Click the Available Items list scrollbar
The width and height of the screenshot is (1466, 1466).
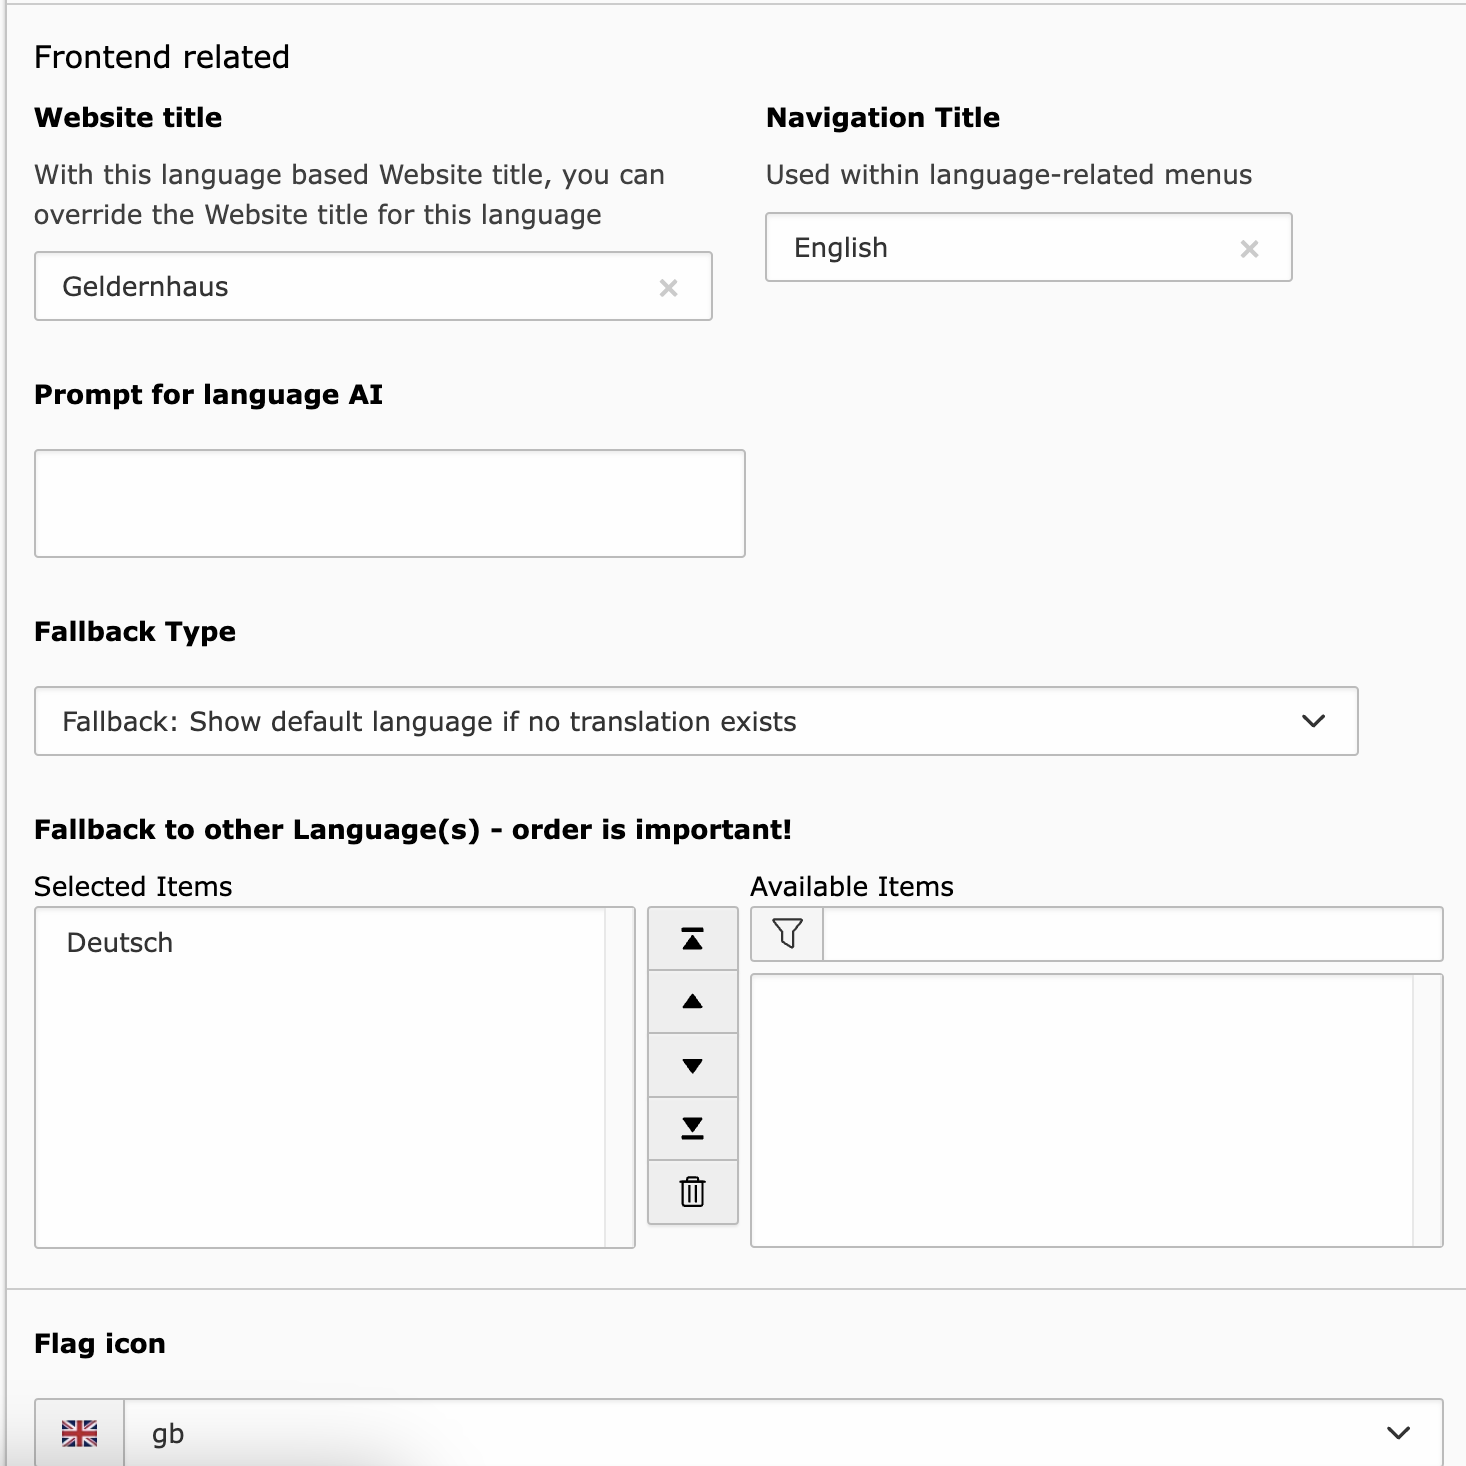[x=1427, y=1110]
